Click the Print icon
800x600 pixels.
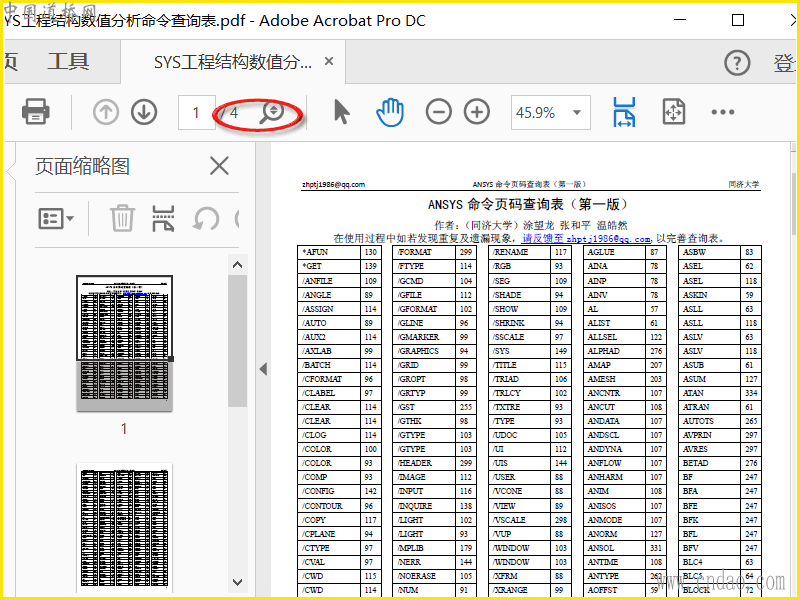click(x=35, y=112)
